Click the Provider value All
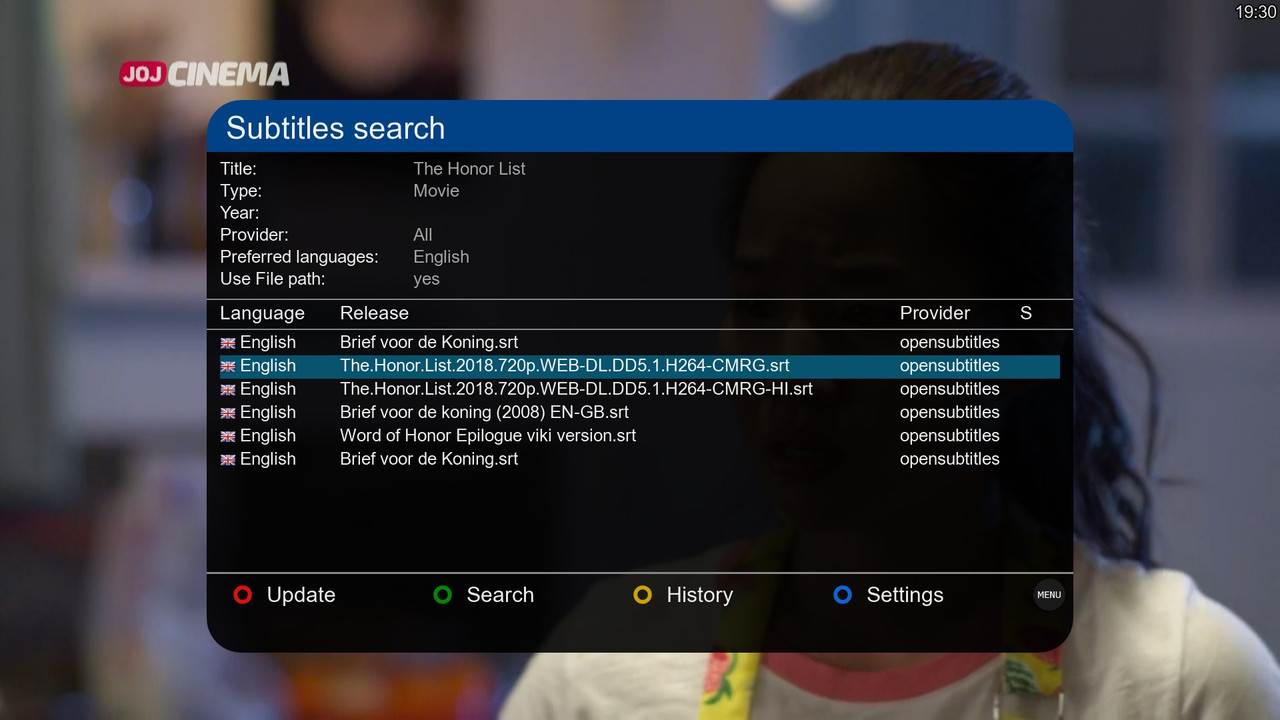This screenshot has height=720, width=1280. (x=423, y=235)
